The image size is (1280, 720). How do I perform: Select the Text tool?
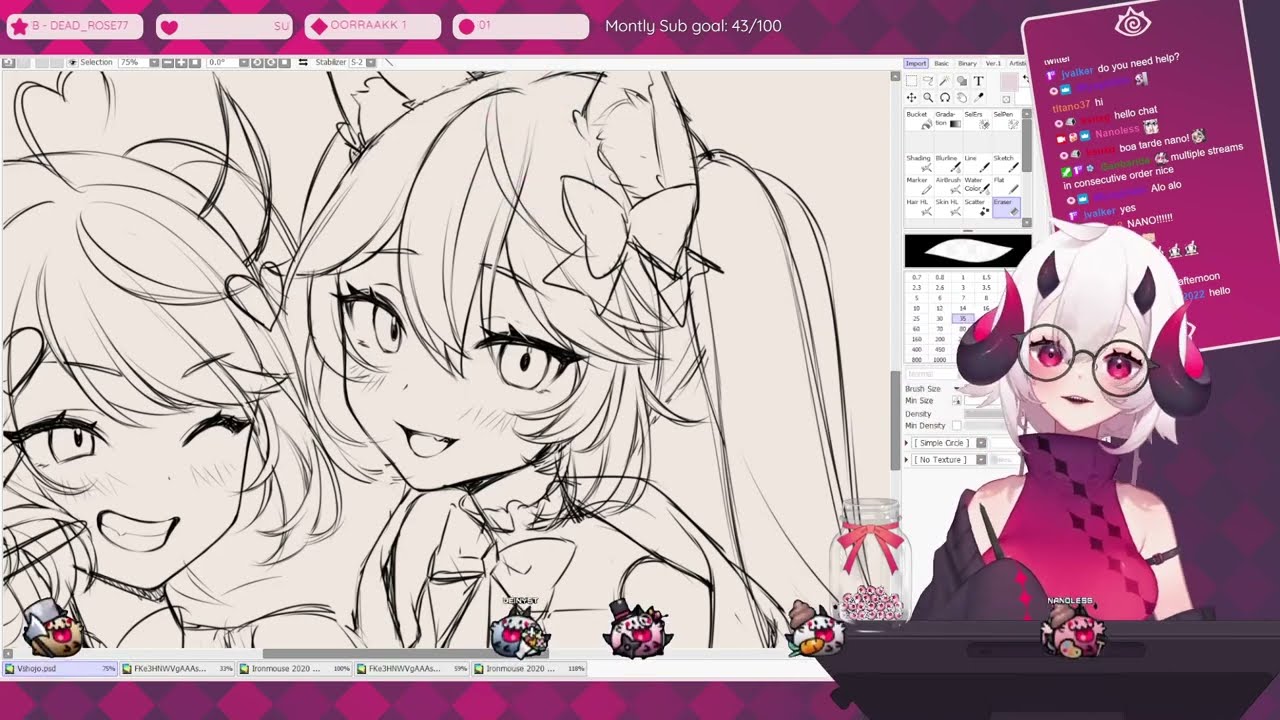[979, 81]
